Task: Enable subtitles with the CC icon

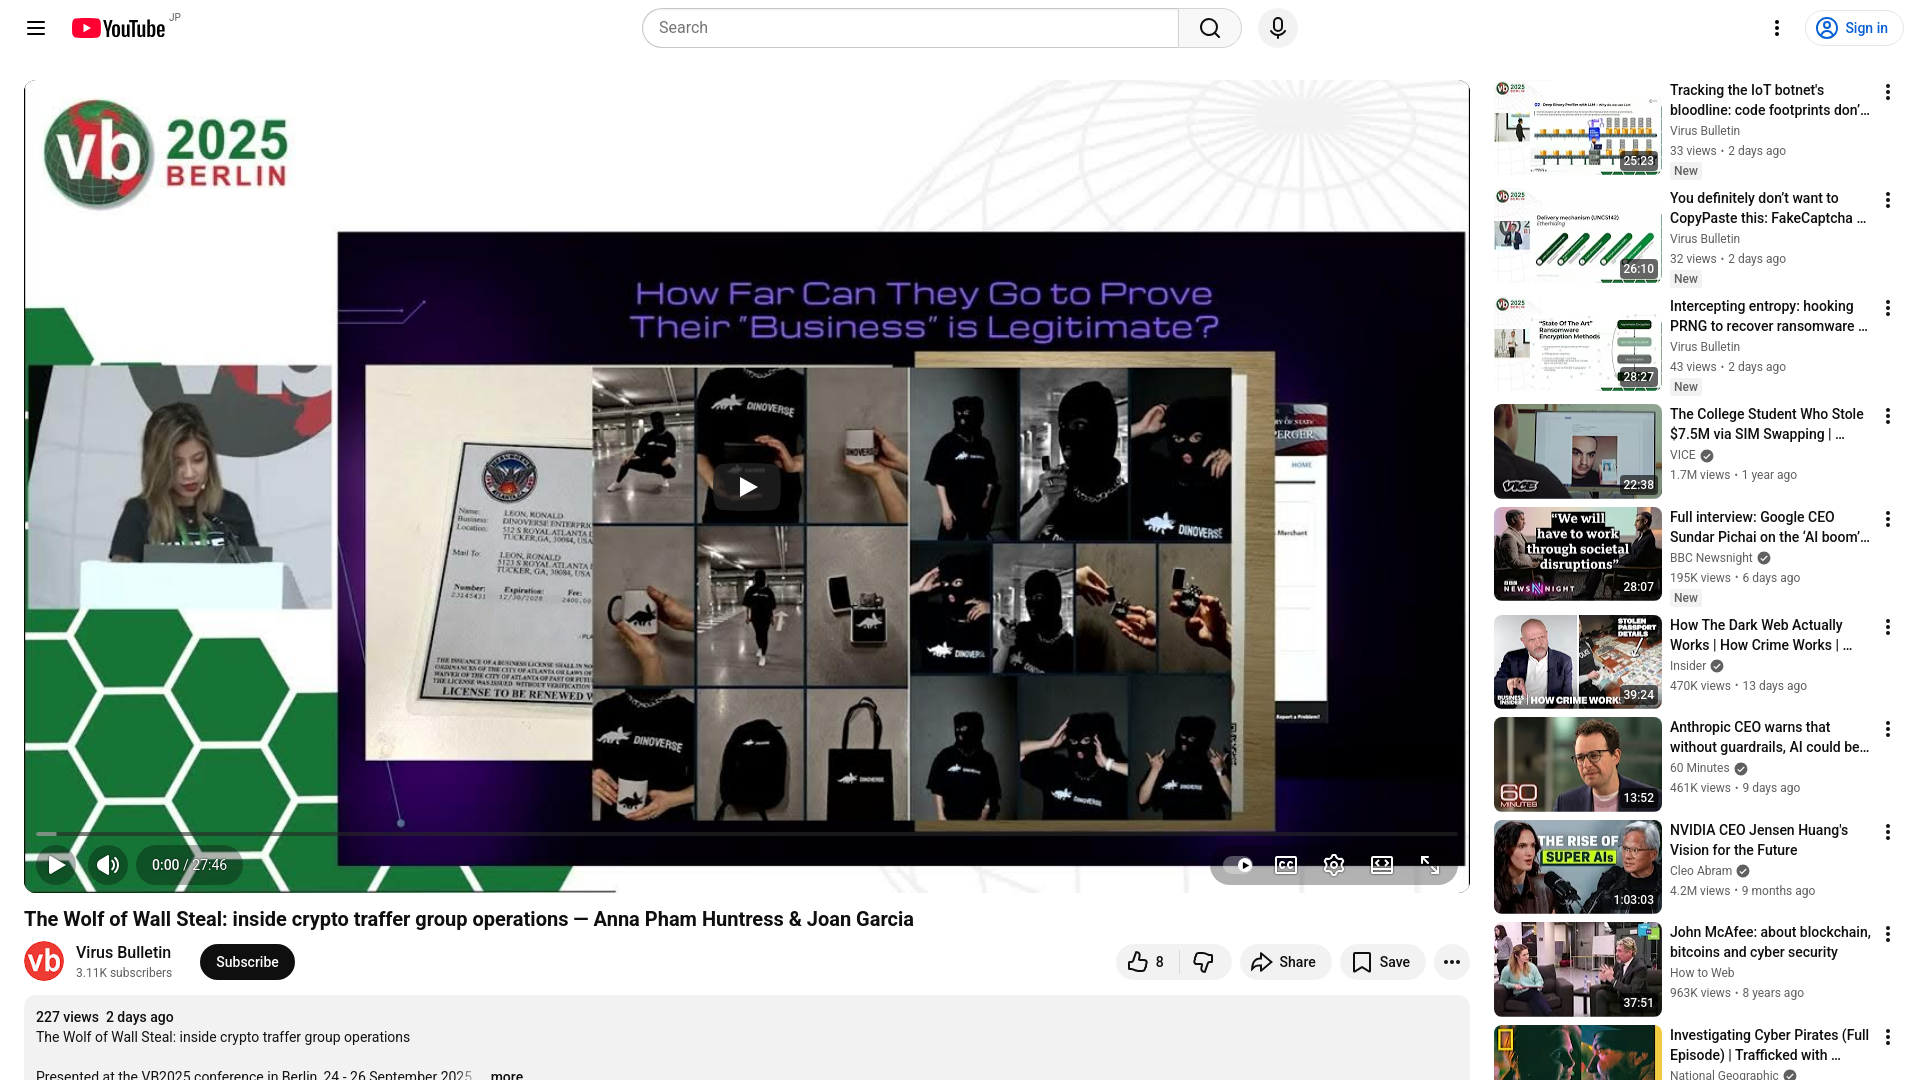Action: (1285, 865)
